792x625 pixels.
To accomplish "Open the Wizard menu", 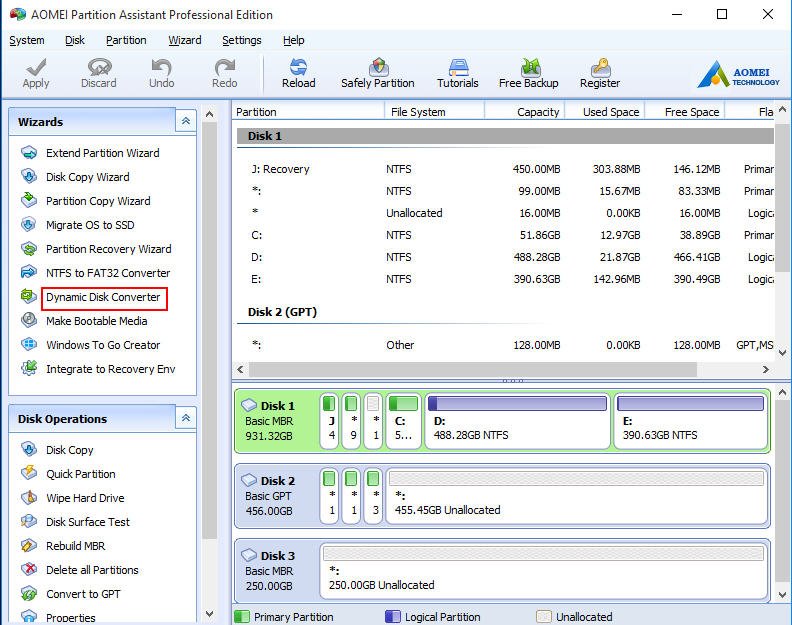I will (185, 40).
